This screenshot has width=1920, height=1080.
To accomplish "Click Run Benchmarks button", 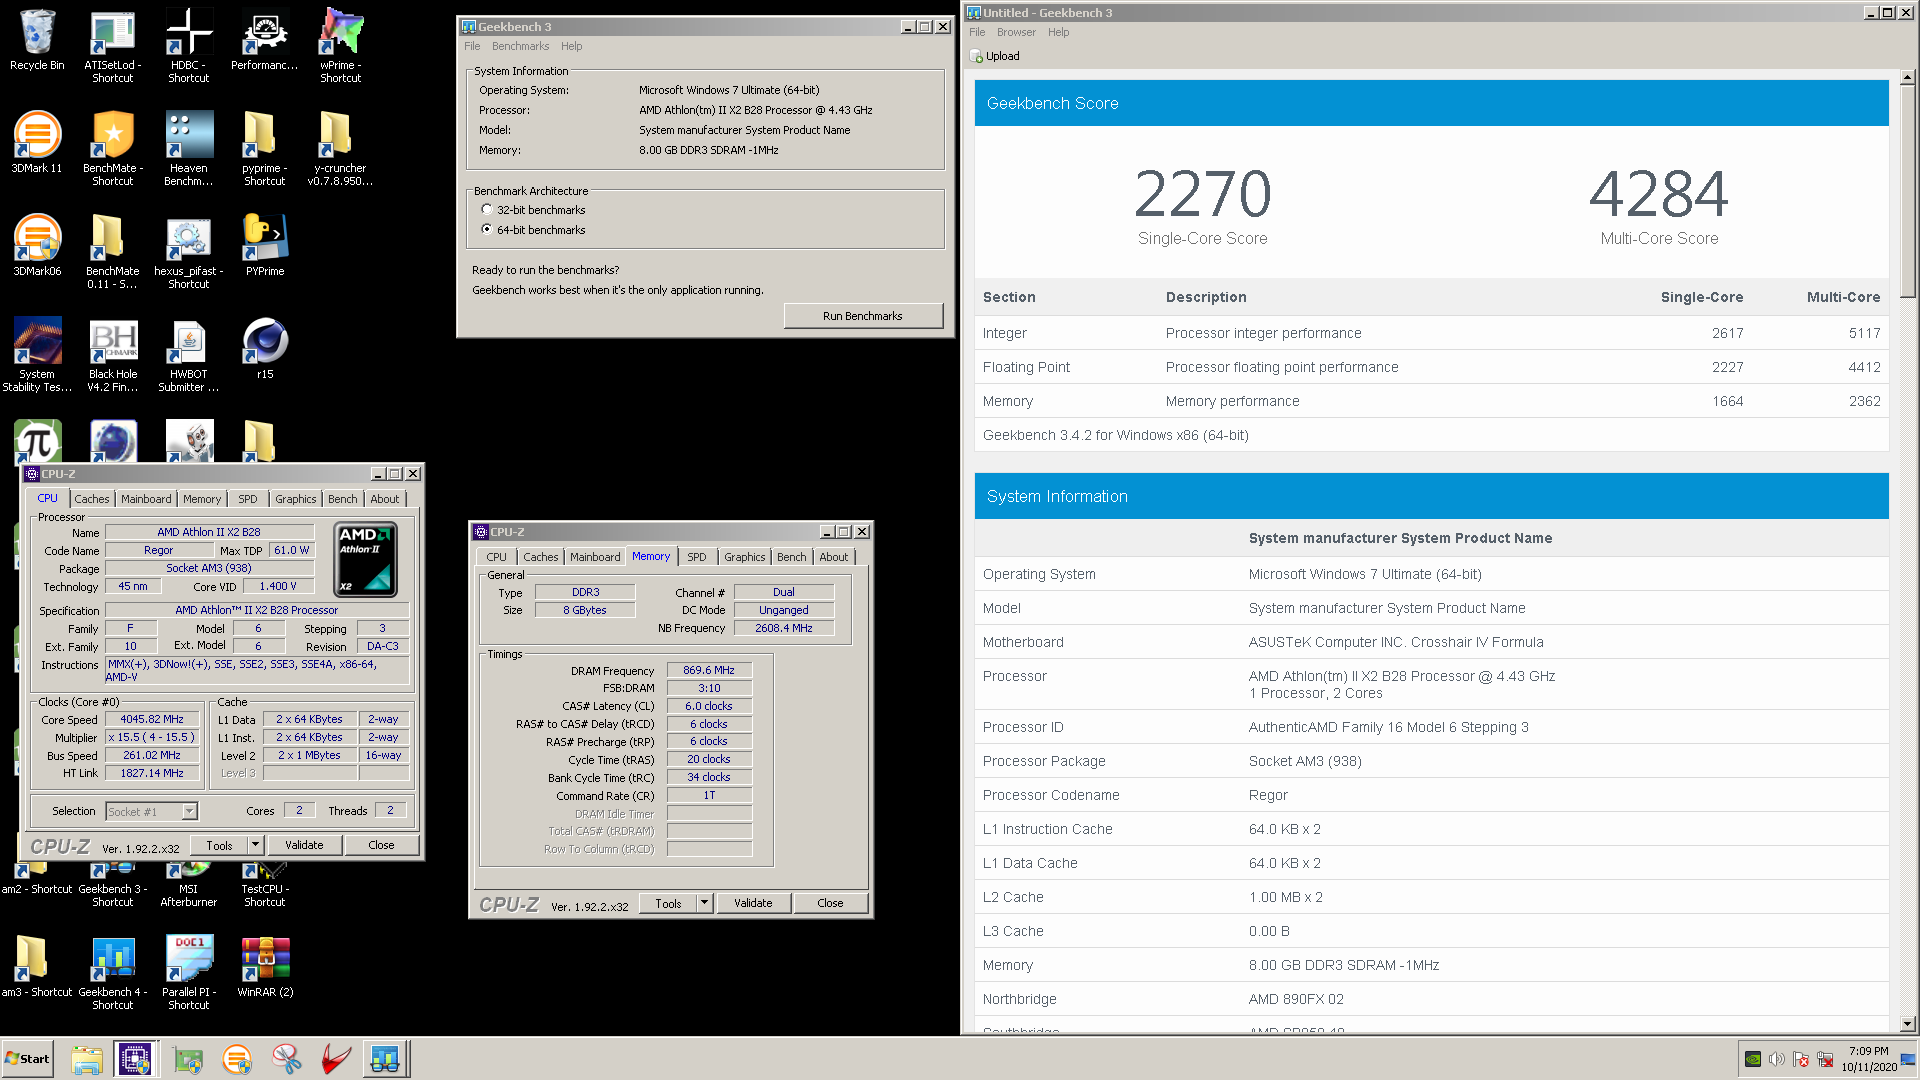I will [x=863, y=316].
